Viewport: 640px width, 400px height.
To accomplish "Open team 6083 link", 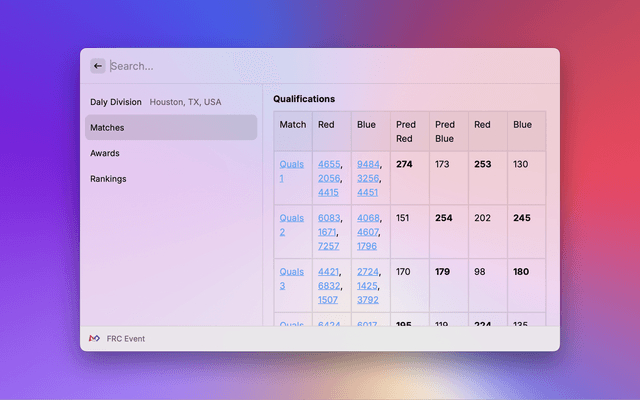I will [x=328, y=218].
